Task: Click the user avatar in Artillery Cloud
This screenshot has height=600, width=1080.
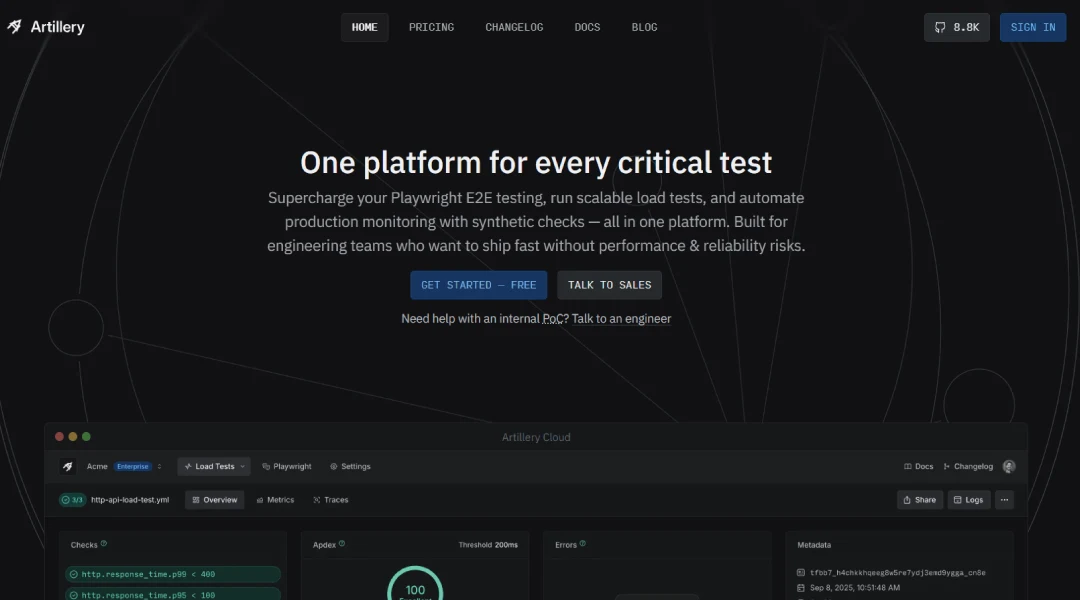Action: pyautogui.click(x=1009, y=466)
